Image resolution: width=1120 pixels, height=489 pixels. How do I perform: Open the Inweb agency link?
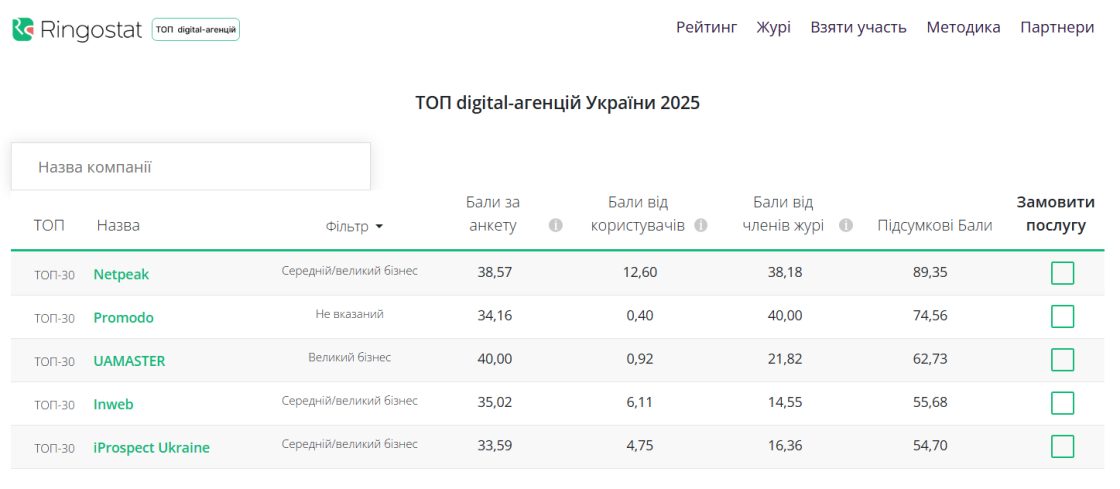[x=114, y=405]
